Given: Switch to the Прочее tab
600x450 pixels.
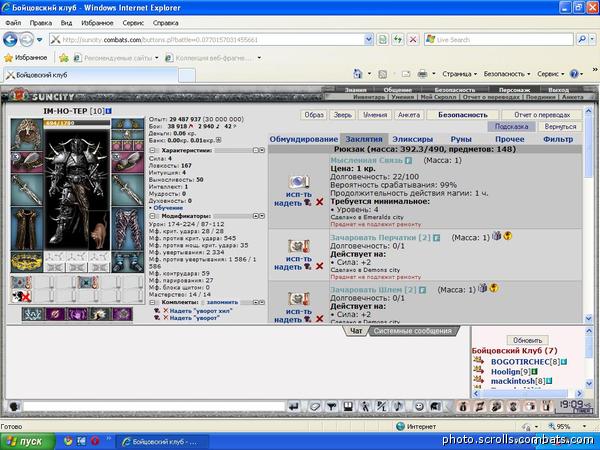Looking at the screenshot, I should 510,139.
